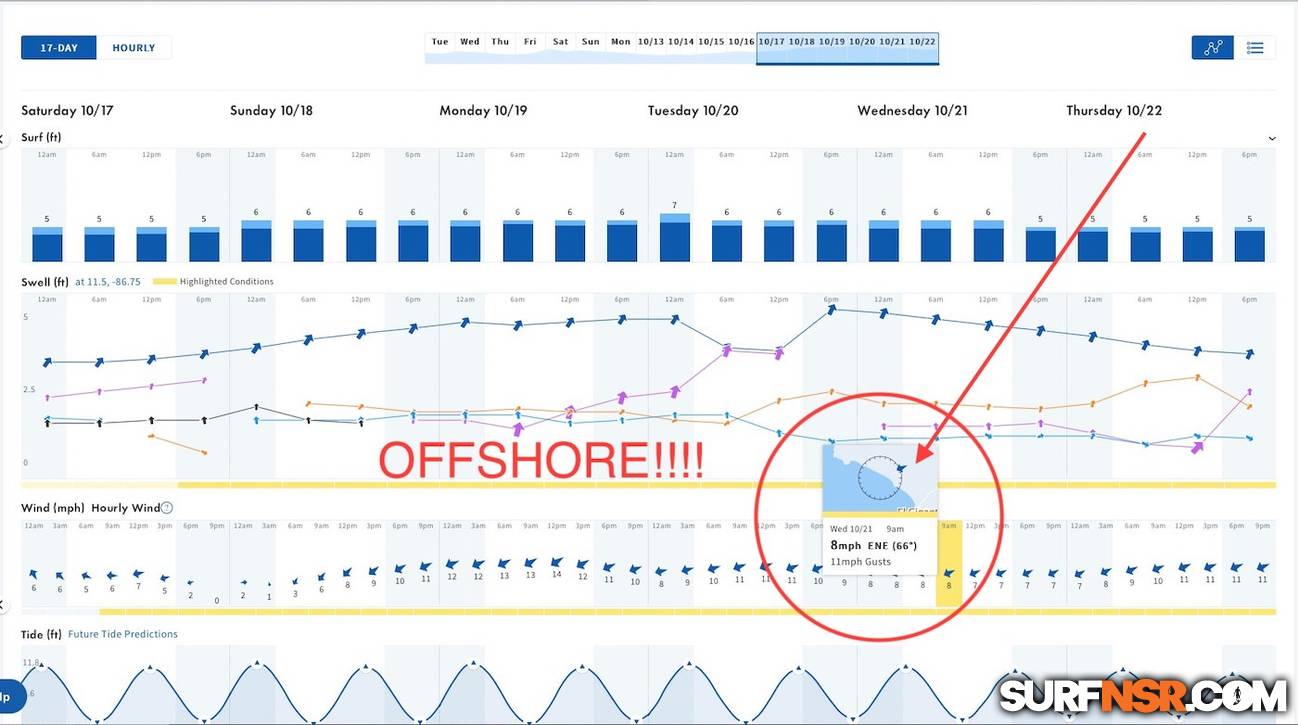Image resolution: width=1298 pixels, height=725 pixels.
Task: Collapse the Surf (ft) section chevron
Action: (x=1272, y=138)
